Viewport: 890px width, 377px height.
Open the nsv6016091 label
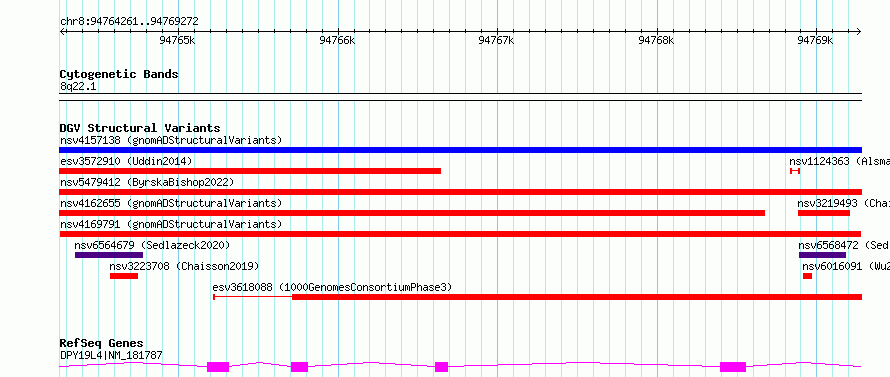846,266
